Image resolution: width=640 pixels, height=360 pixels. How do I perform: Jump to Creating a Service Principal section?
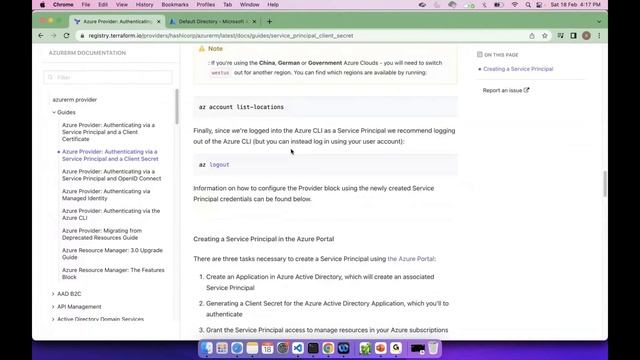point(518,69)
